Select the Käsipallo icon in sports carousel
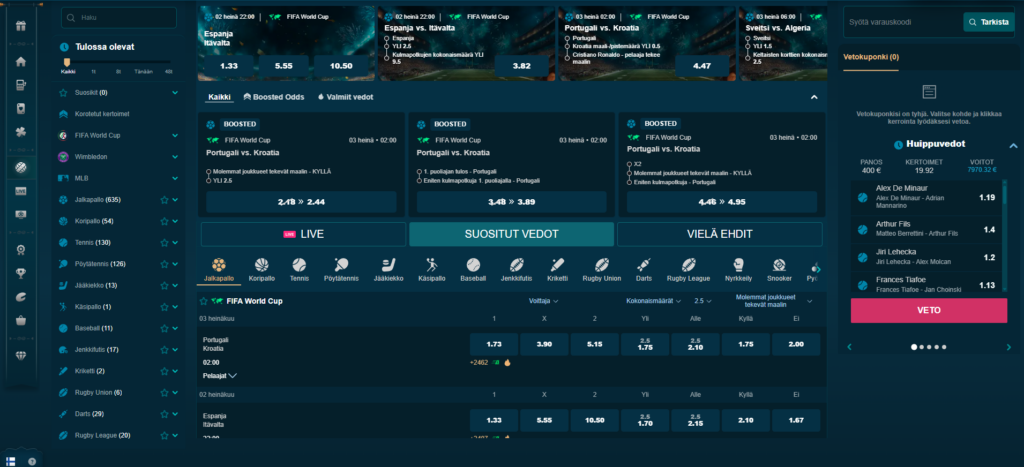Image resolution: width=1024 pixels, height=467 pixels. (431, 265)
